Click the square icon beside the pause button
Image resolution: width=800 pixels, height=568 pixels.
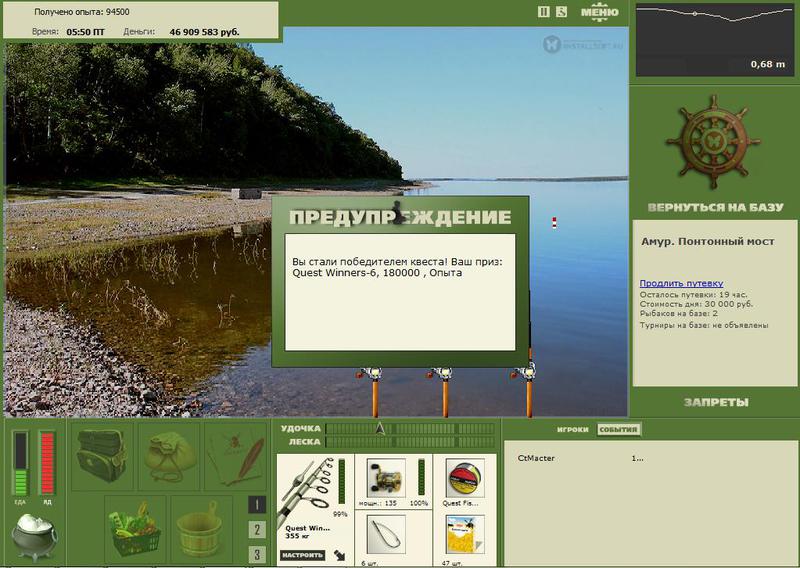pyautogui.click(x=561, y=11)
